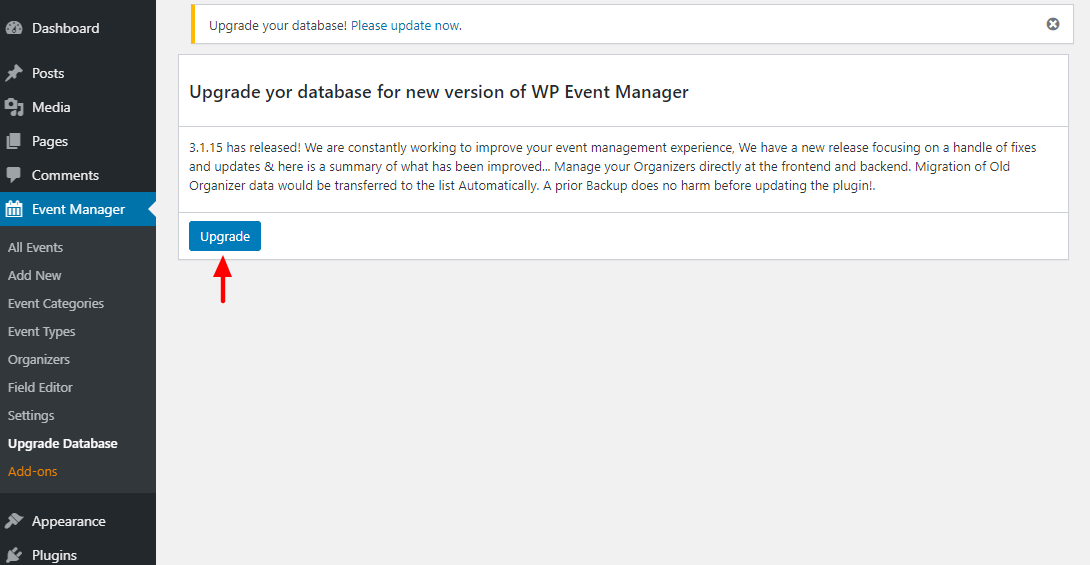Open Event Categories submenu item
The height and width of the screenshot is (565, 1090).
coord(56,304)
